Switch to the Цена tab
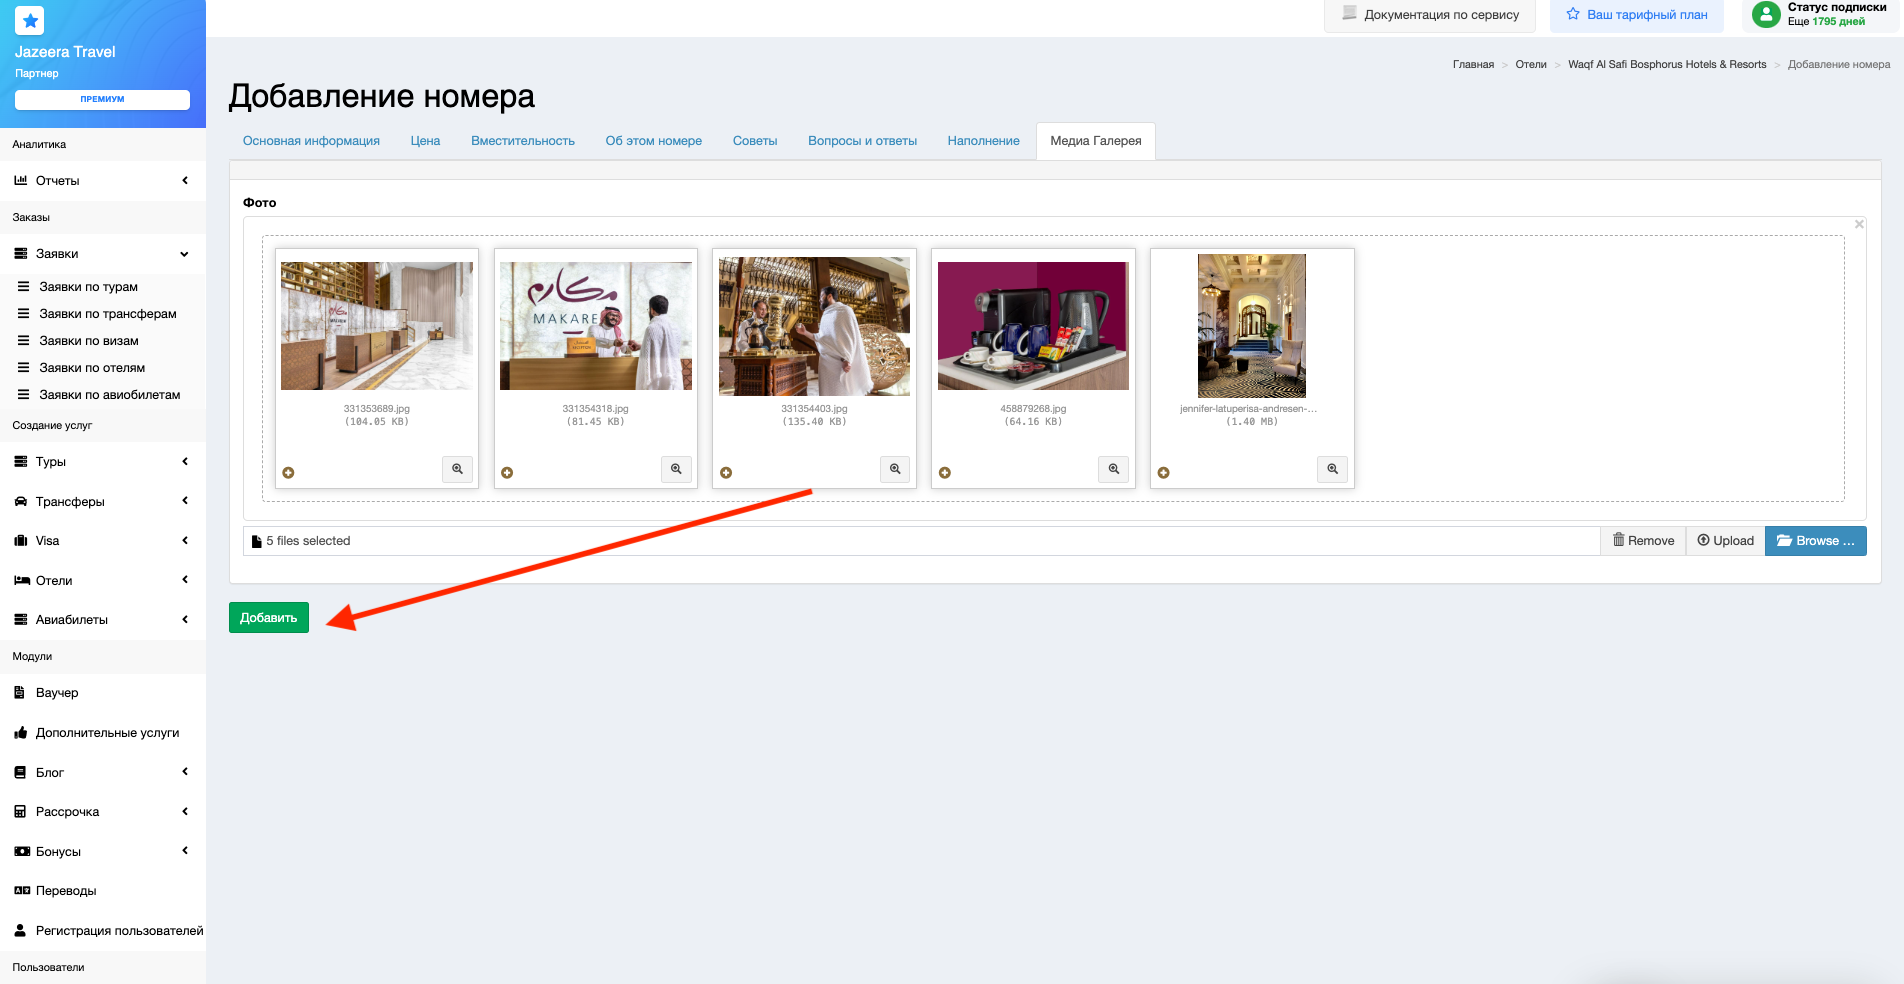Image resolution: width=1904 pixels, height=984 pixels. (x=425, y=141)
